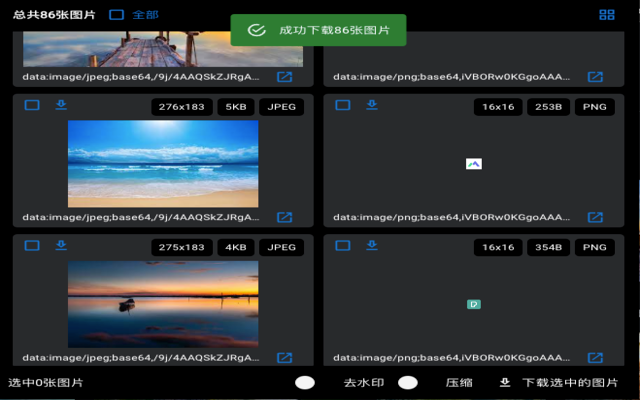Open pier image in new tab icon
640x400 pixels.
click(x=284, y=77)
